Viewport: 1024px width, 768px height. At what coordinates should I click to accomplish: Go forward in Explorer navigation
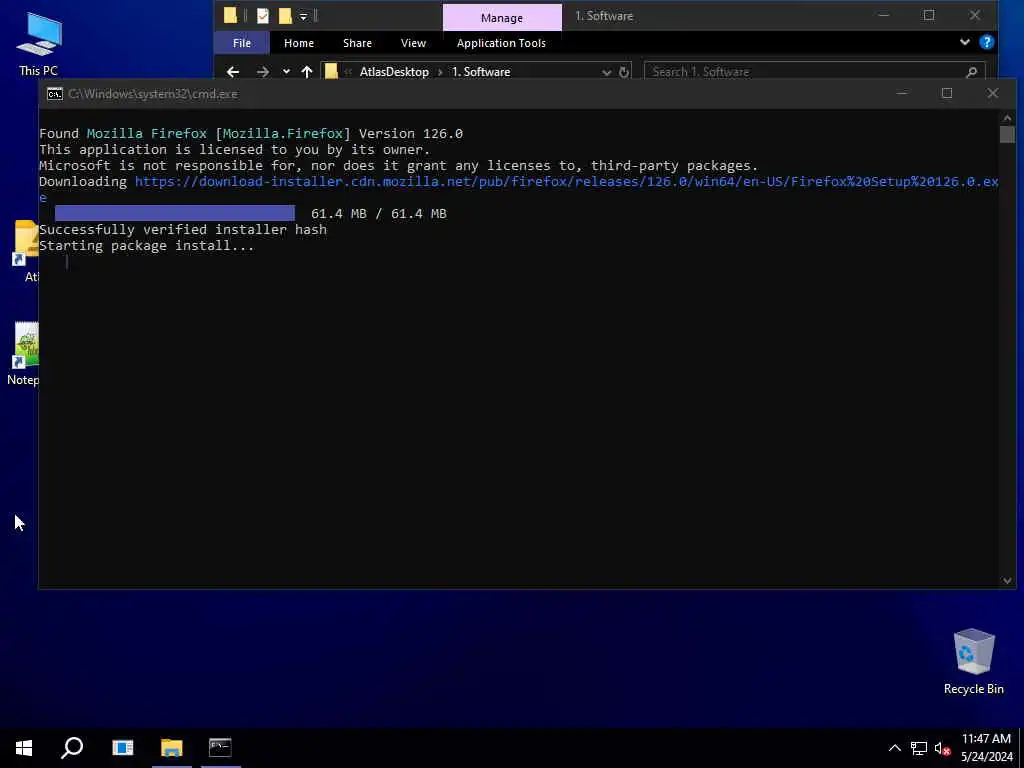click(263, 72)
